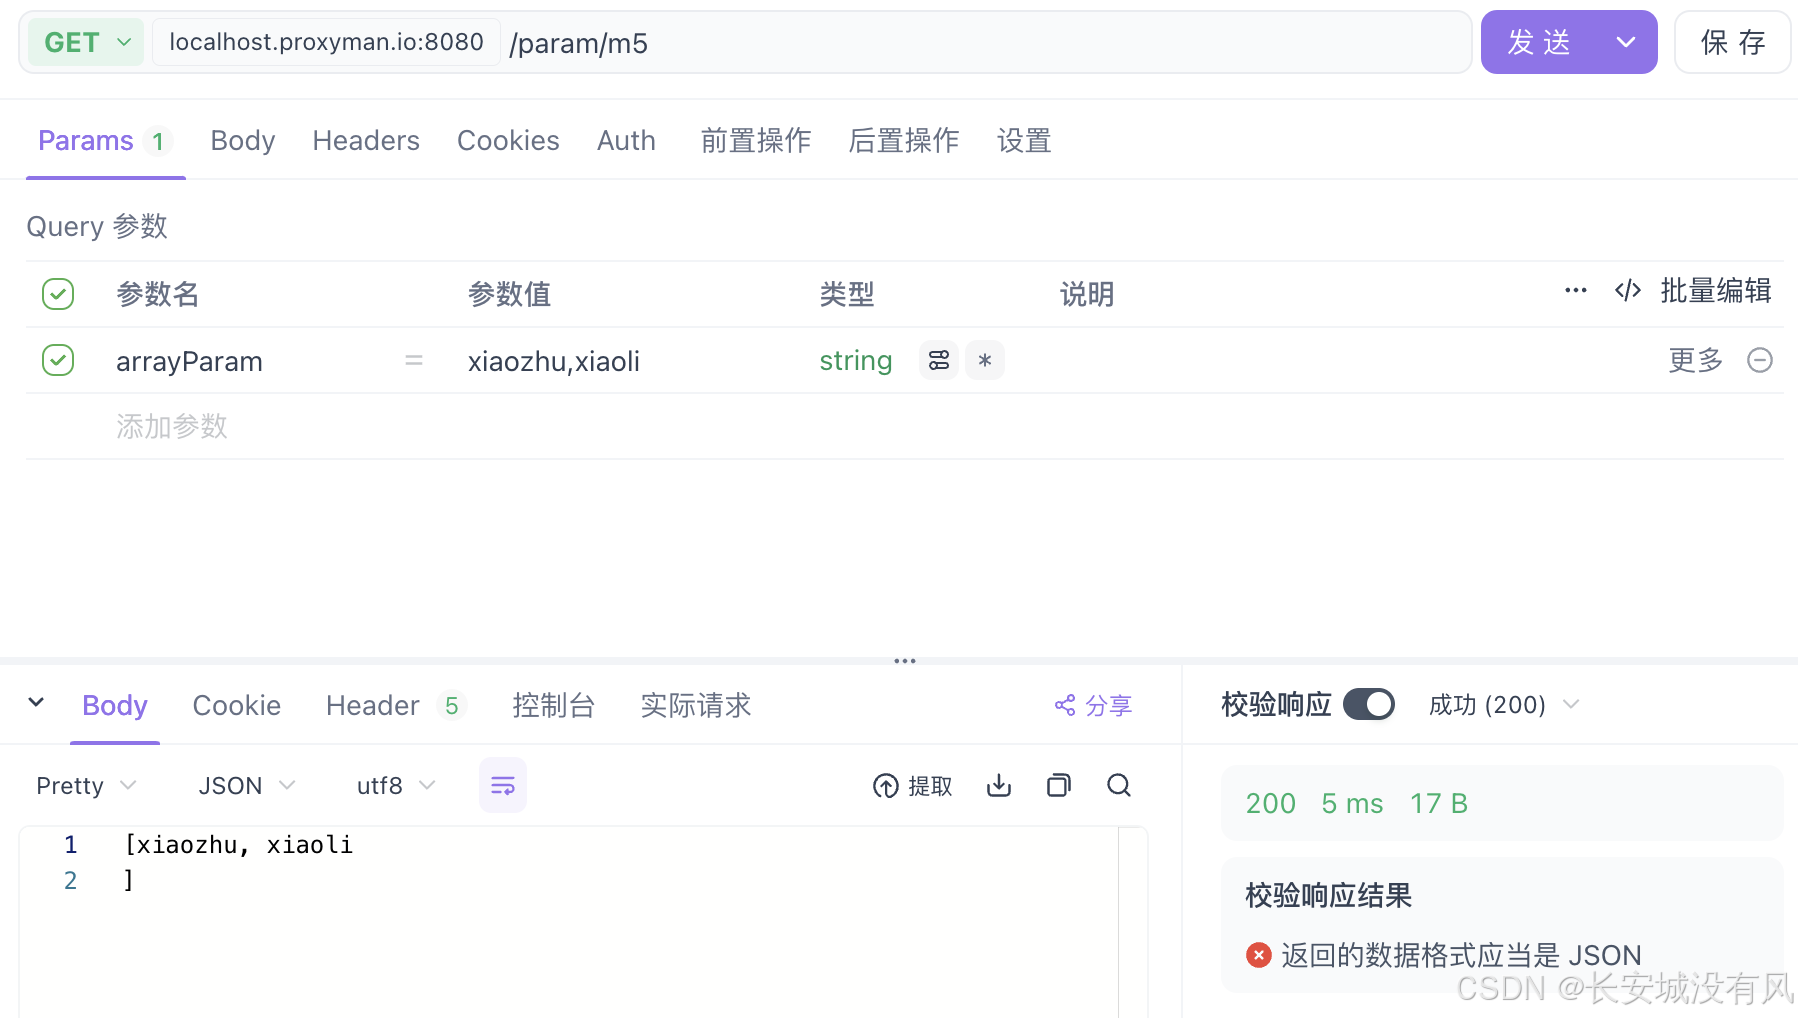Switch to the Params tab

[x=105, y=141]
